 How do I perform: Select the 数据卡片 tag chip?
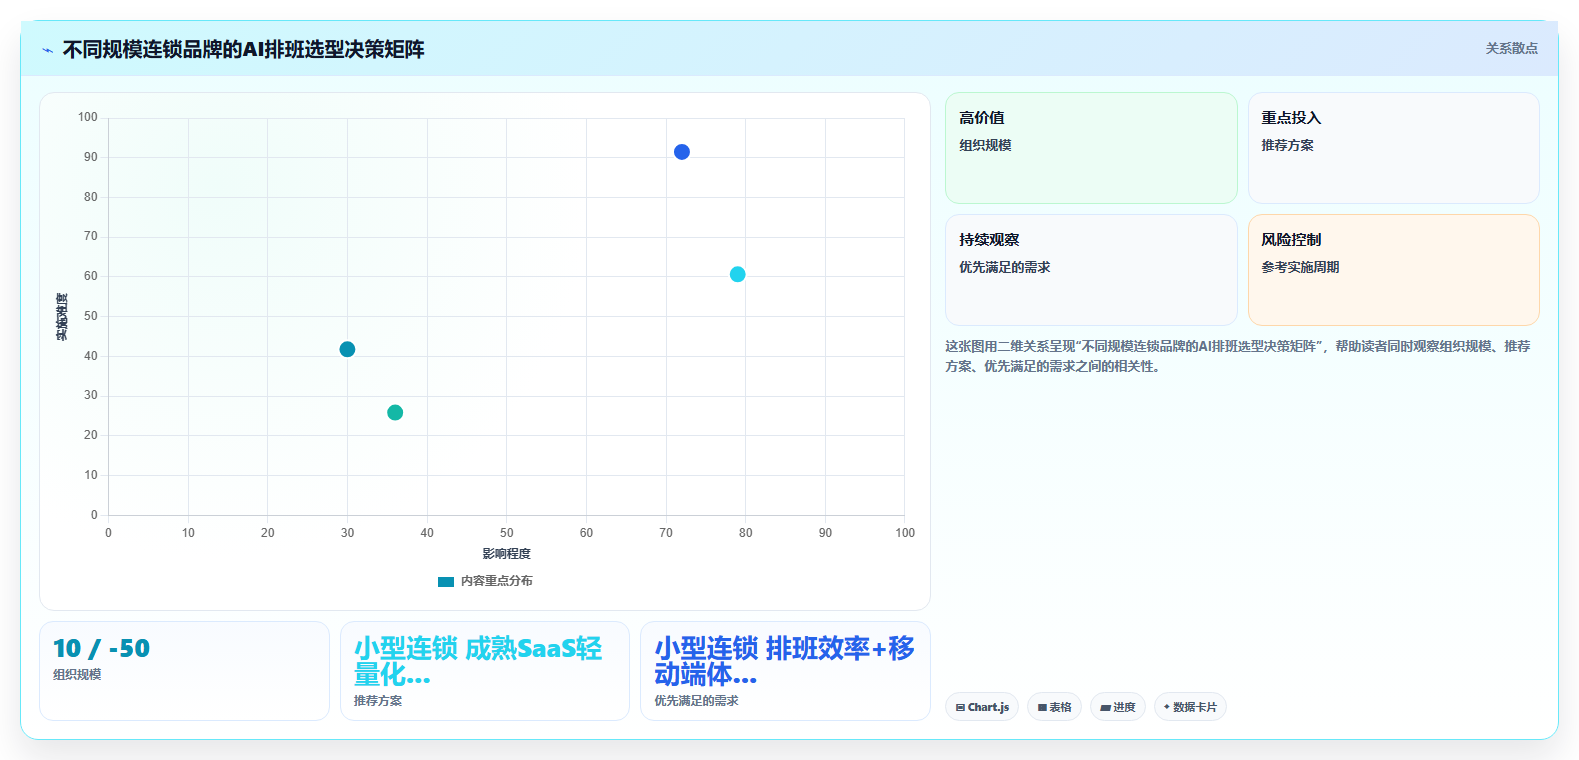pyautogui.click(x=1190, y=707)
